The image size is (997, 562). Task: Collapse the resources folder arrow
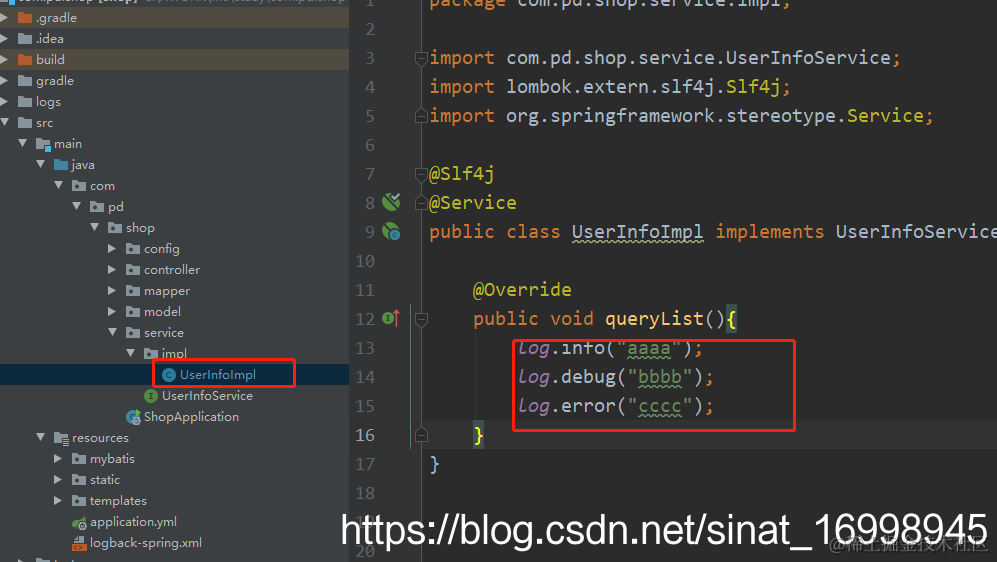tap(41, 437)
